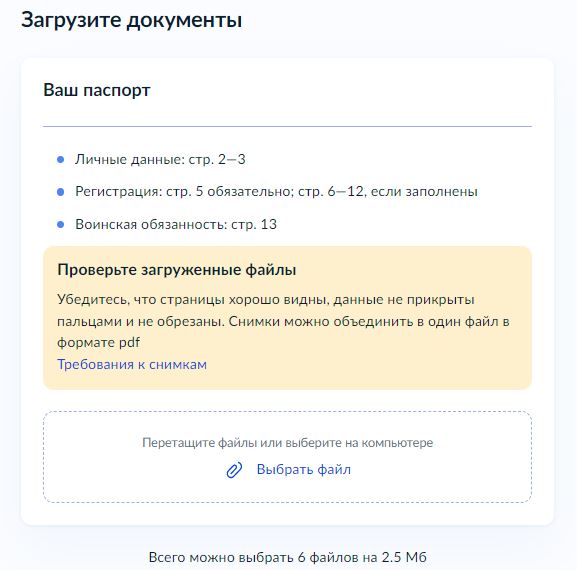The width and height of the screenshot is (577, 570).
Task: Click the "Убедитесь, что страницы хорошо видны" warning text
Action: click(x=266, y=300)
